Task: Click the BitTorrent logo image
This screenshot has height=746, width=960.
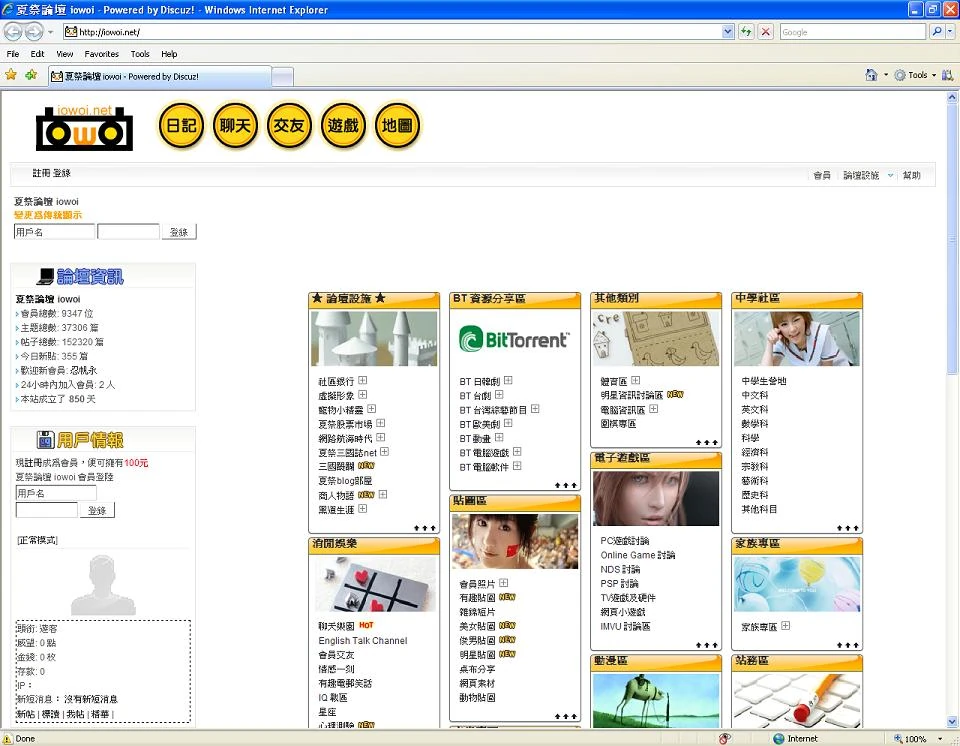Action: (x=514, y=339)
